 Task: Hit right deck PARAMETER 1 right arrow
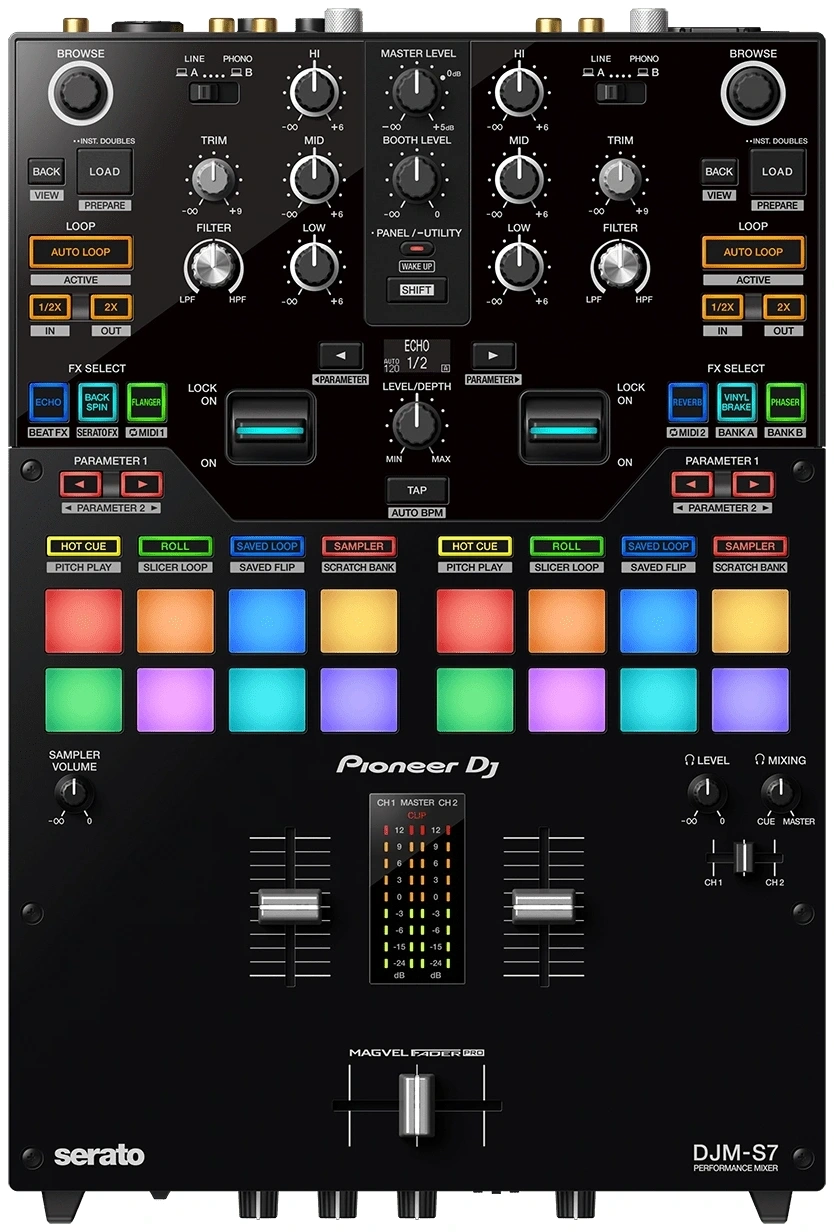point(752,485)
